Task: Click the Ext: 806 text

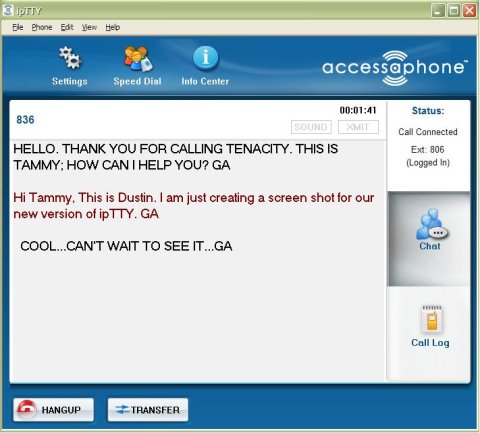Action: coord(428,149)
